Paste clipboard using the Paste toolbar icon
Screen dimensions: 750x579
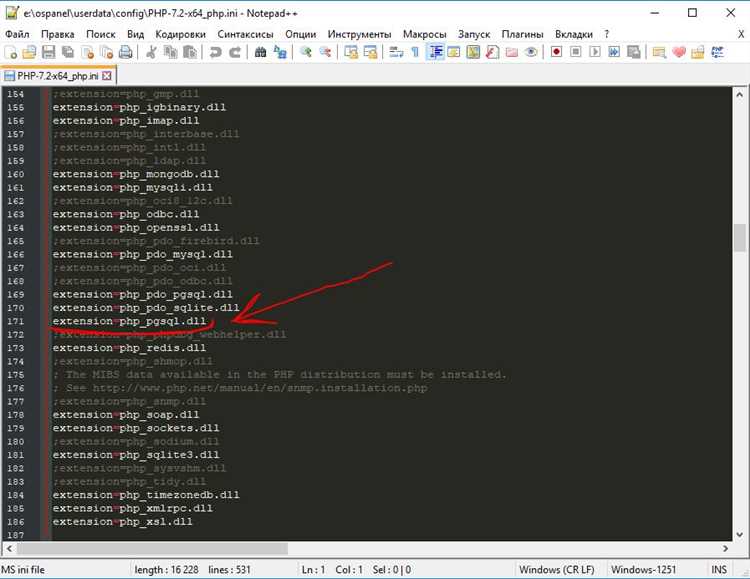190,52
